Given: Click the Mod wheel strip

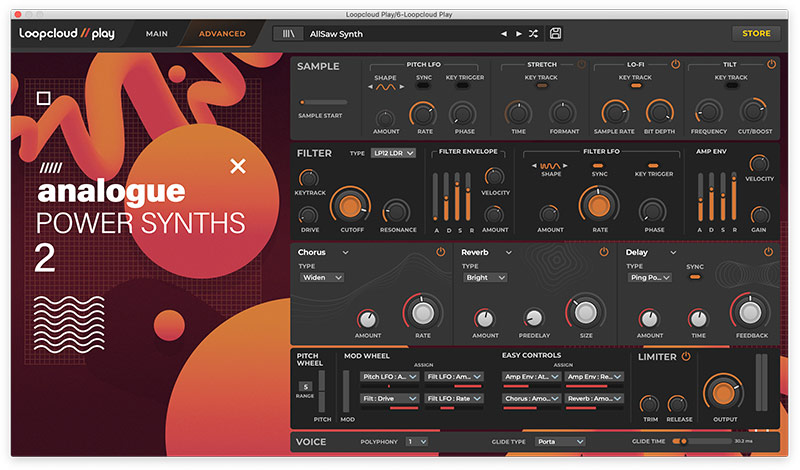Looking at the screenshot, I should [x=346, y=391].
